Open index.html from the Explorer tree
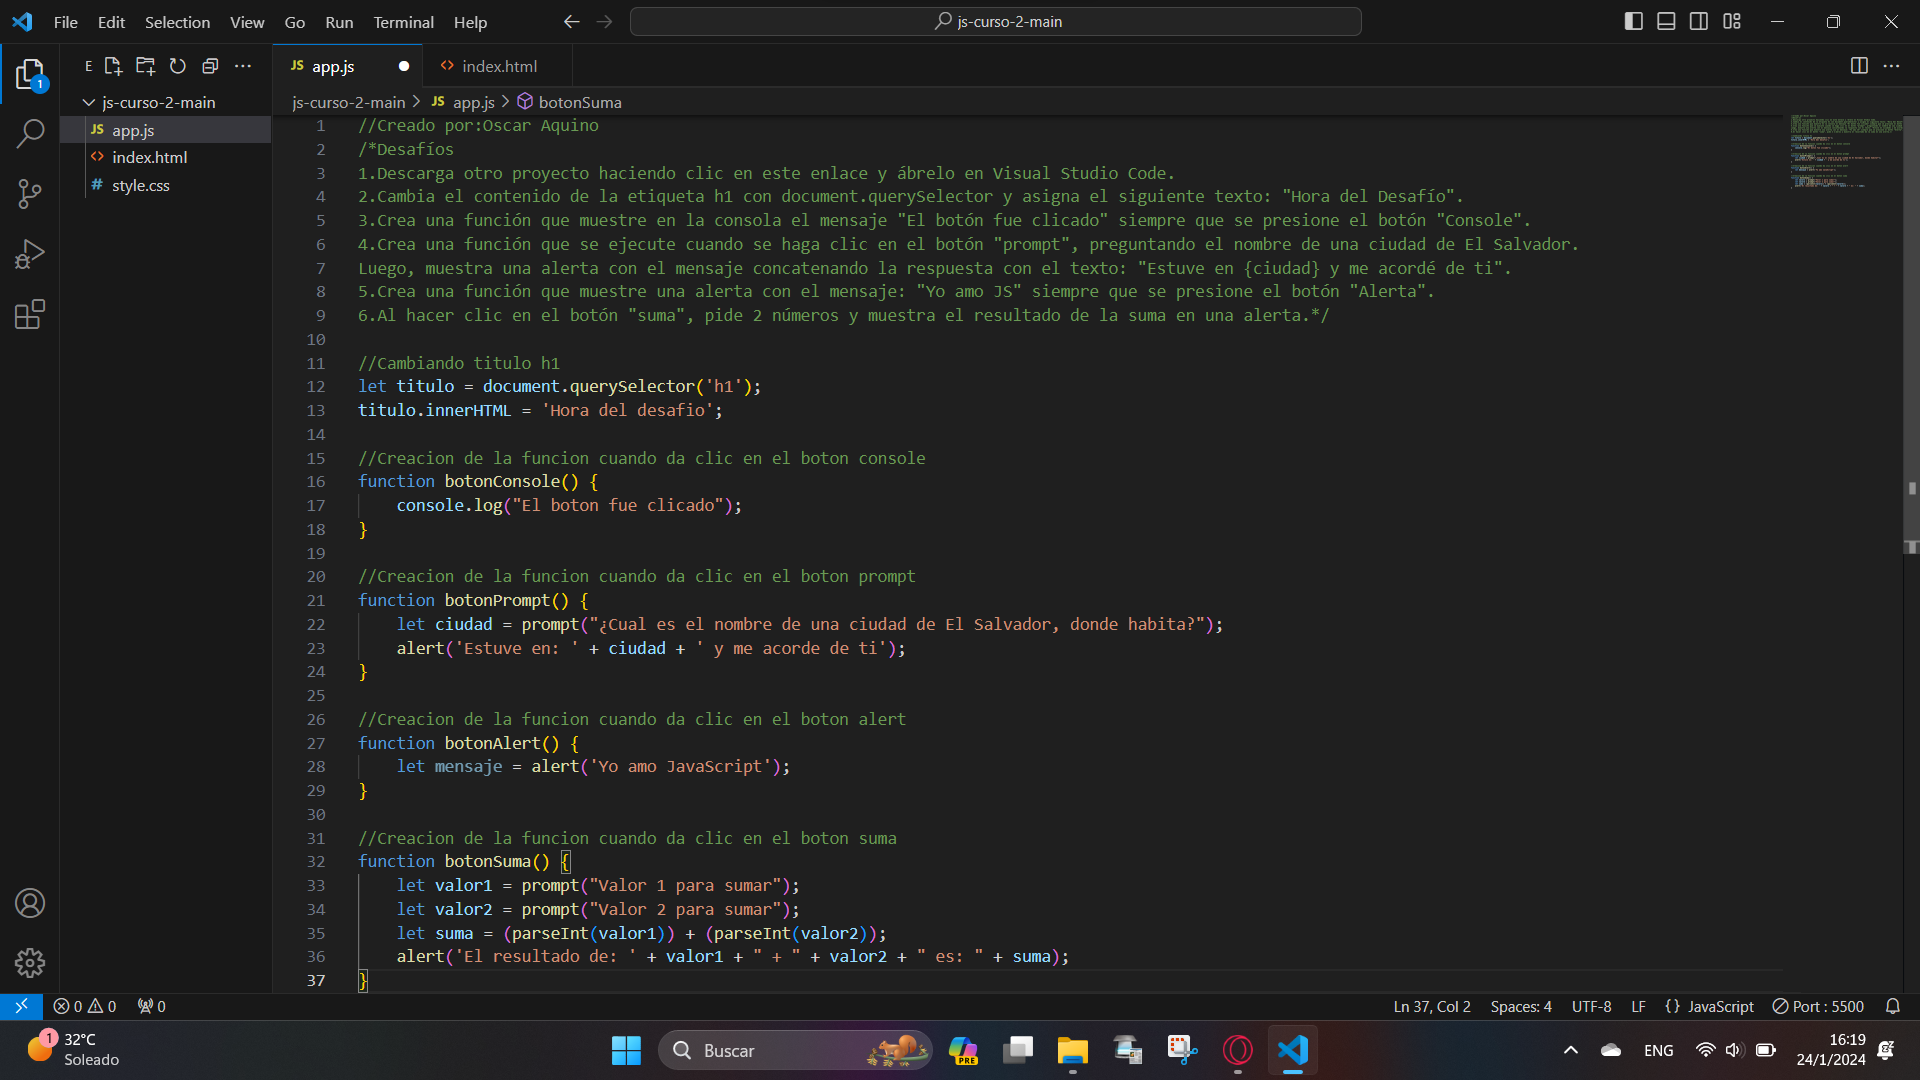 click(166, 158)
